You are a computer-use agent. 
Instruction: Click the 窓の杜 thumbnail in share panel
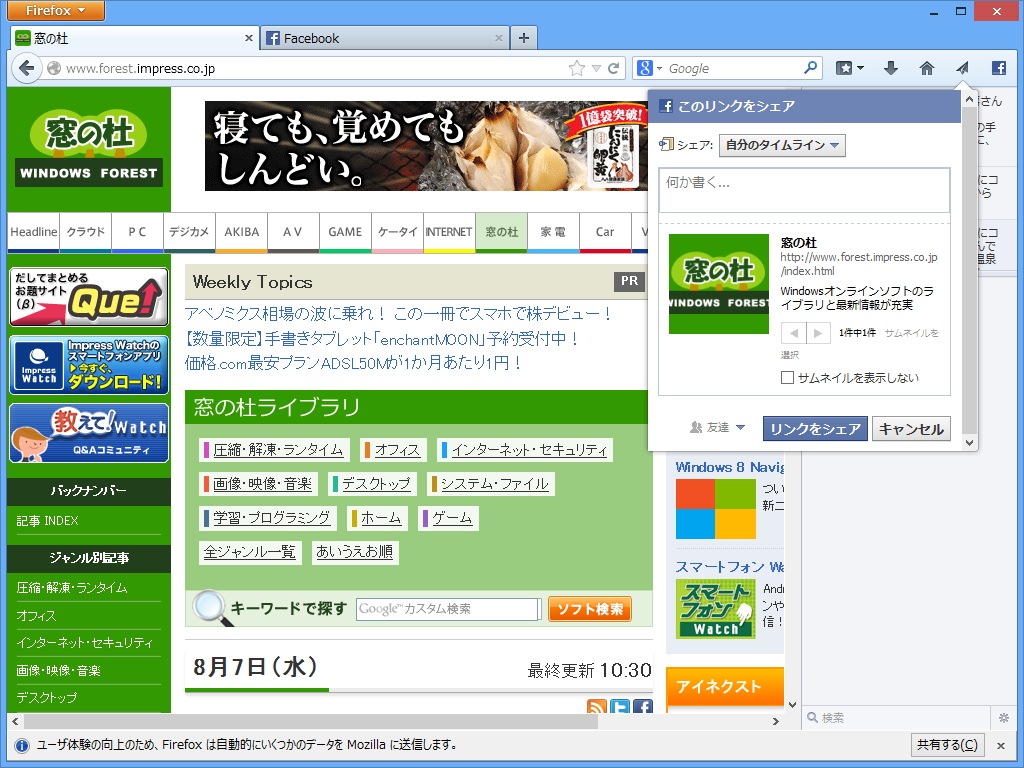click(x=718, y=284)
